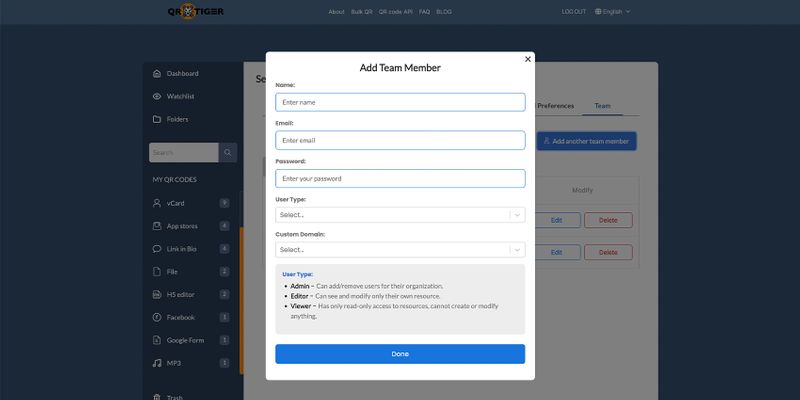Open the About page link
The height and width of the screenshot is (400, 800).
pos(336,12)
